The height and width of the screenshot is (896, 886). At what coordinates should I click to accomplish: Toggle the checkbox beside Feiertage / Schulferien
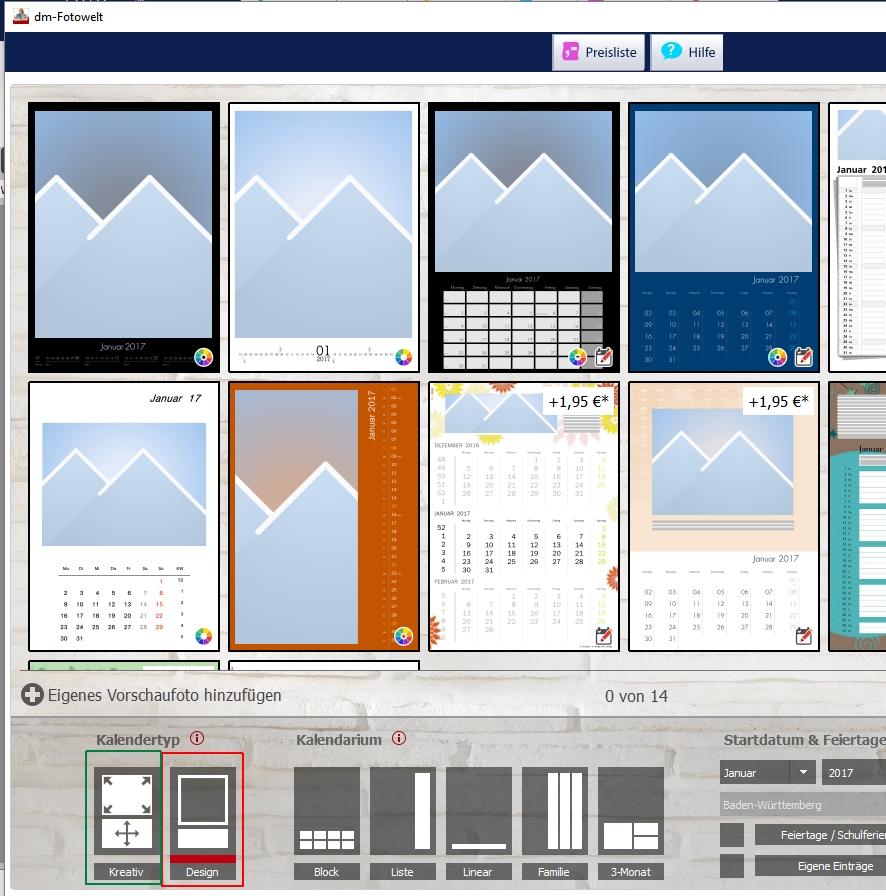click(732, 835)
